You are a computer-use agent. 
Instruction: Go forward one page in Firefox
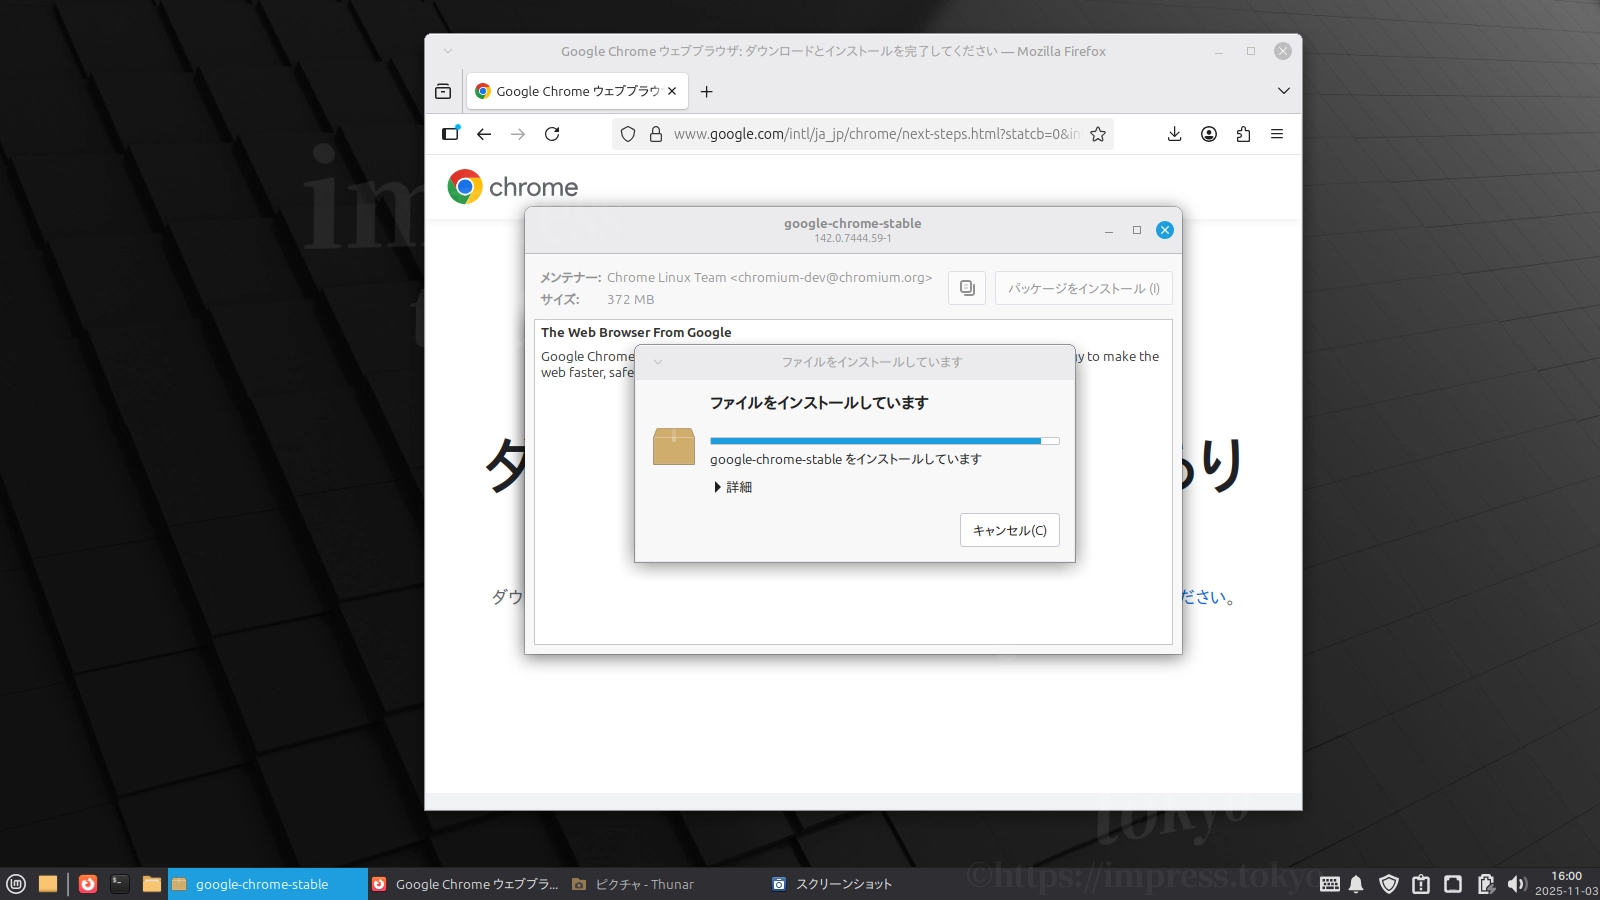point(518,134)
